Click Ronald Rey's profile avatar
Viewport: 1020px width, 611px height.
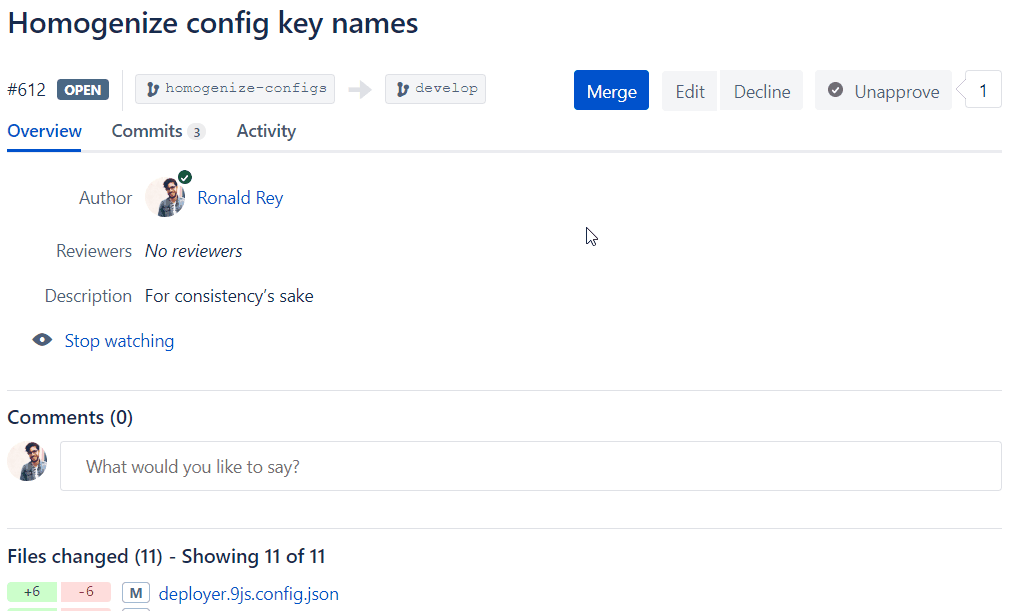coord(165,197)
